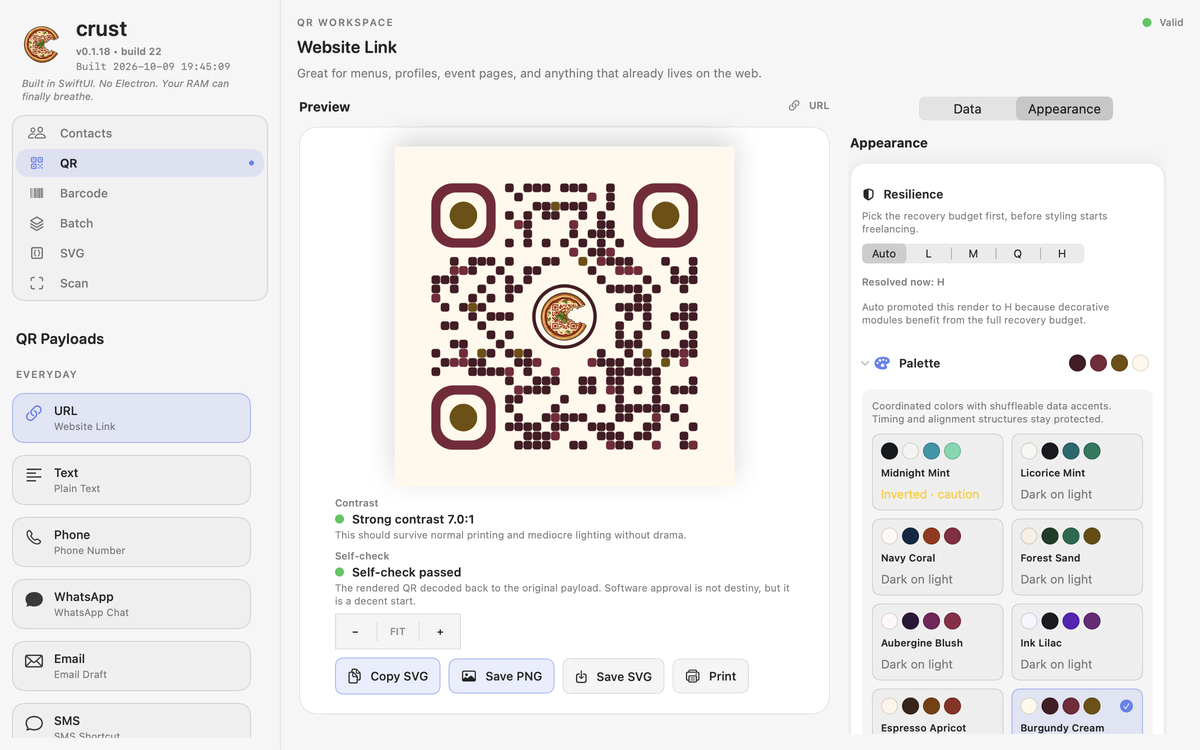The height and width of the screenshot is (750, 1200).
Task: Save the QR as SVG
Action: 613,676
